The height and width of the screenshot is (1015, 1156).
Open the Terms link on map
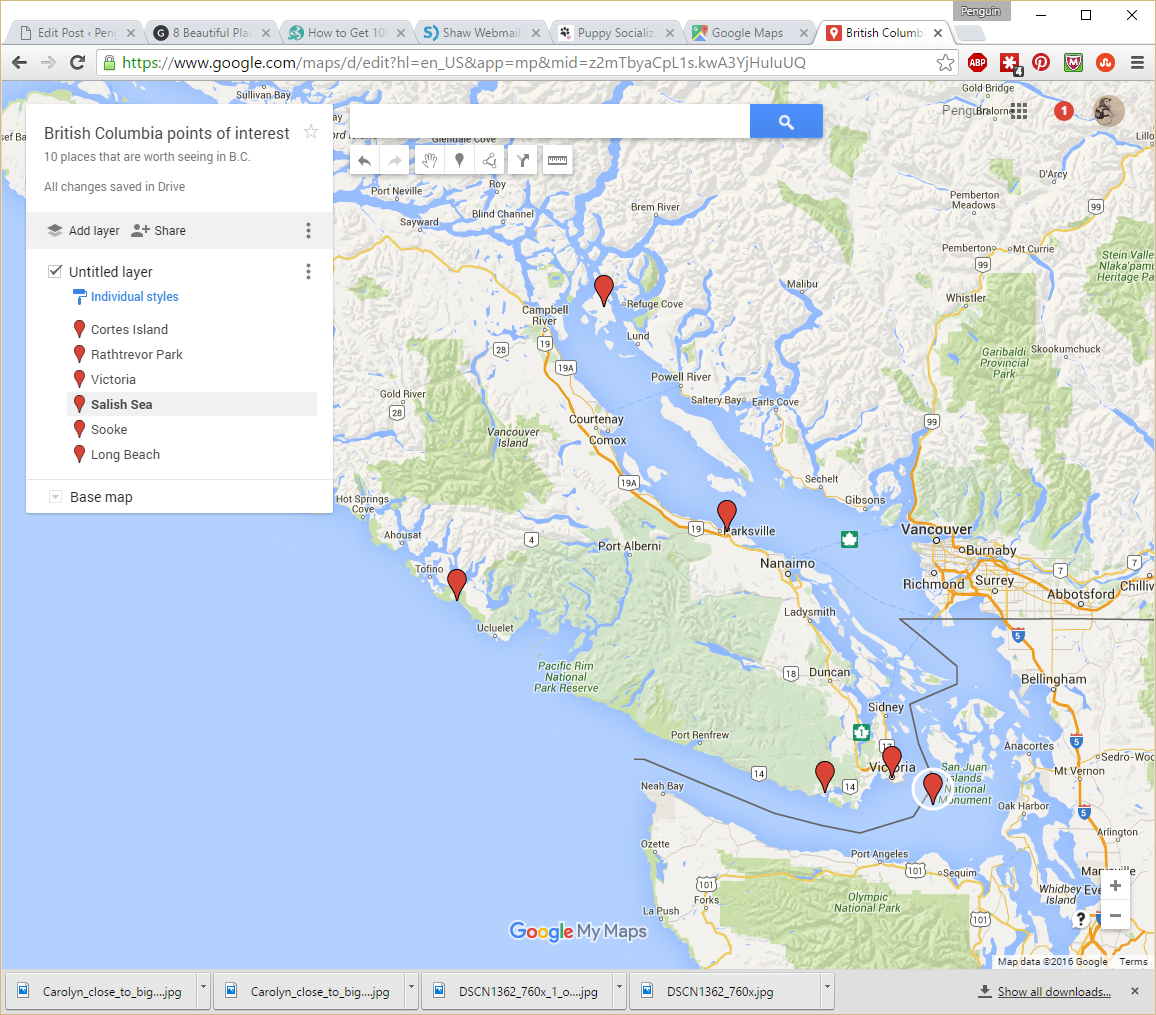[1133, 961]
